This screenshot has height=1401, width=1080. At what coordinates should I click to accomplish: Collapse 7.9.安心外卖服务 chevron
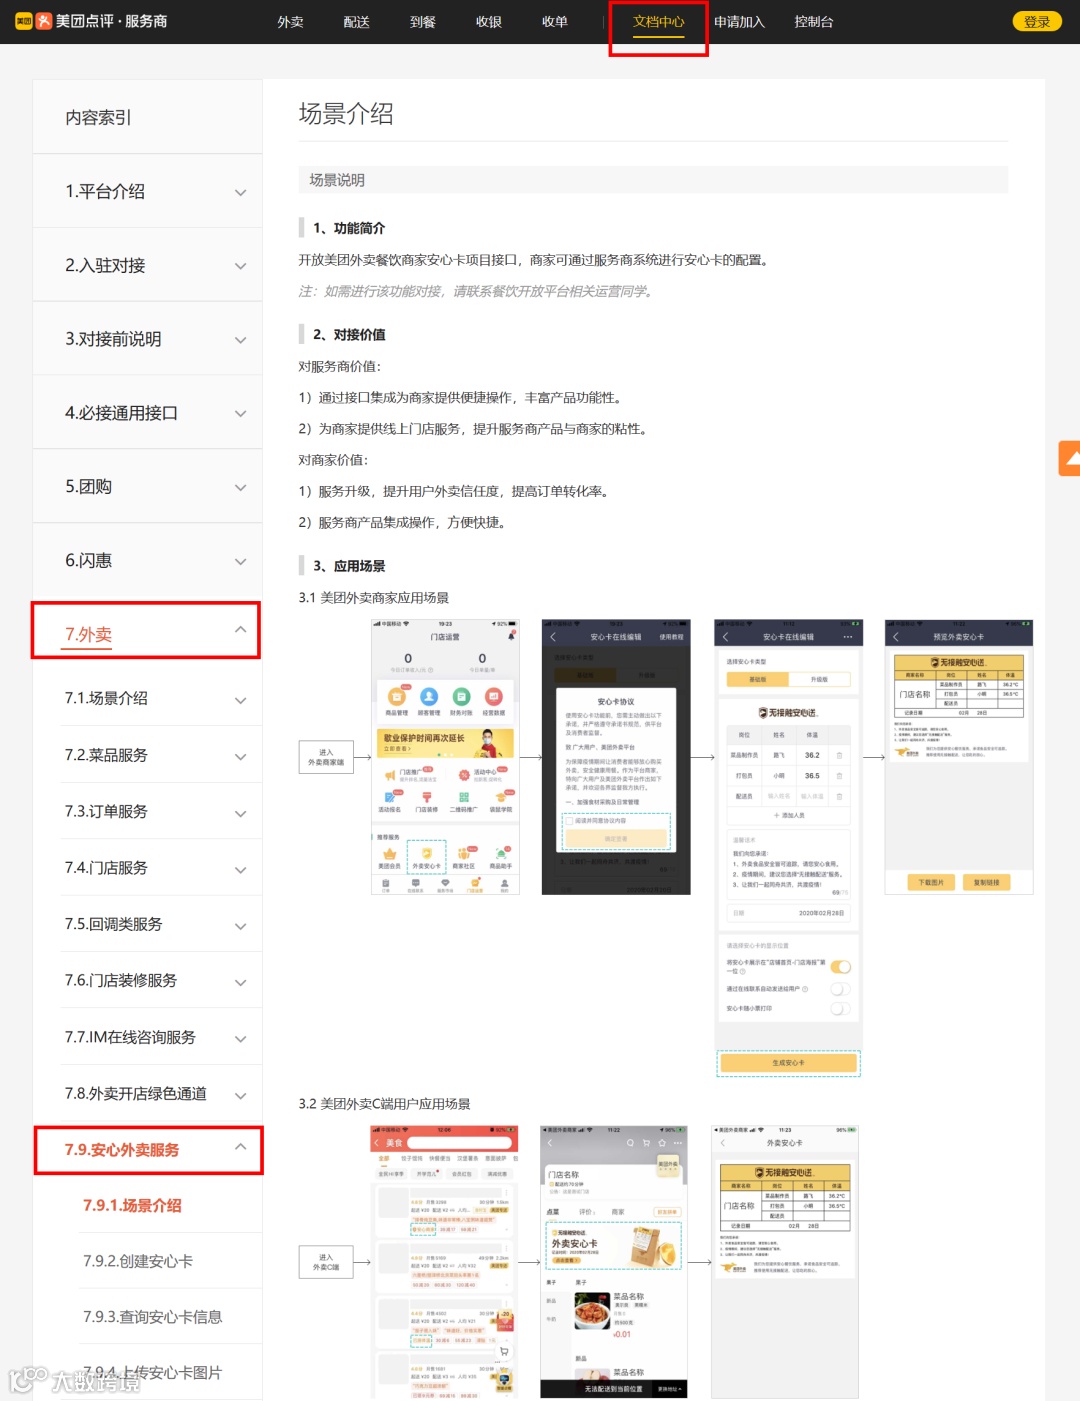[x=240, y=1146]
